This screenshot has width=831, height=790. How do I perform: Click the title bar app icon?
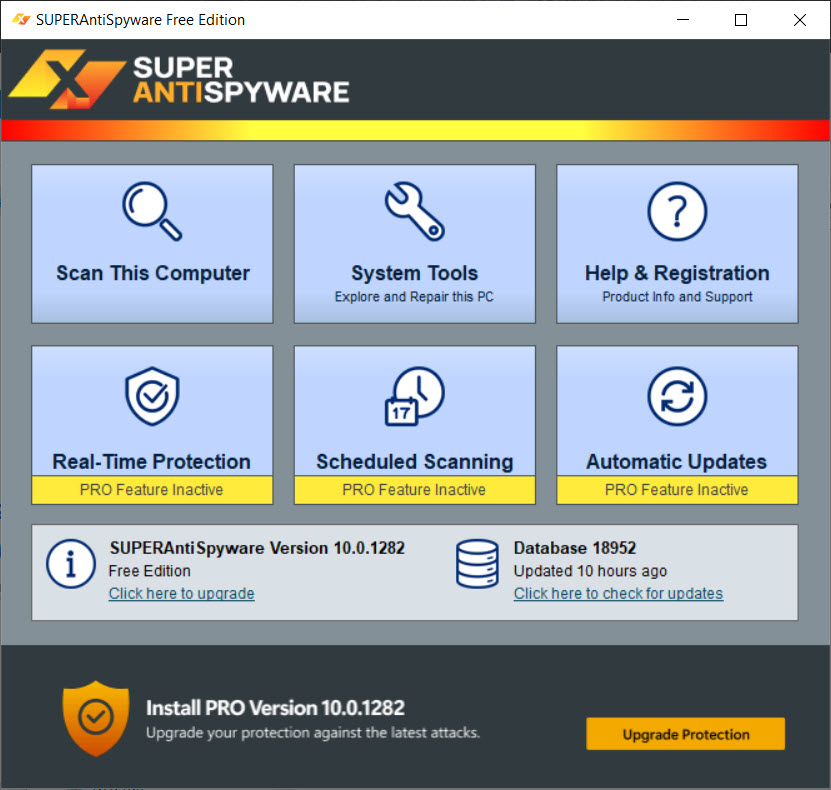point(21,20)
